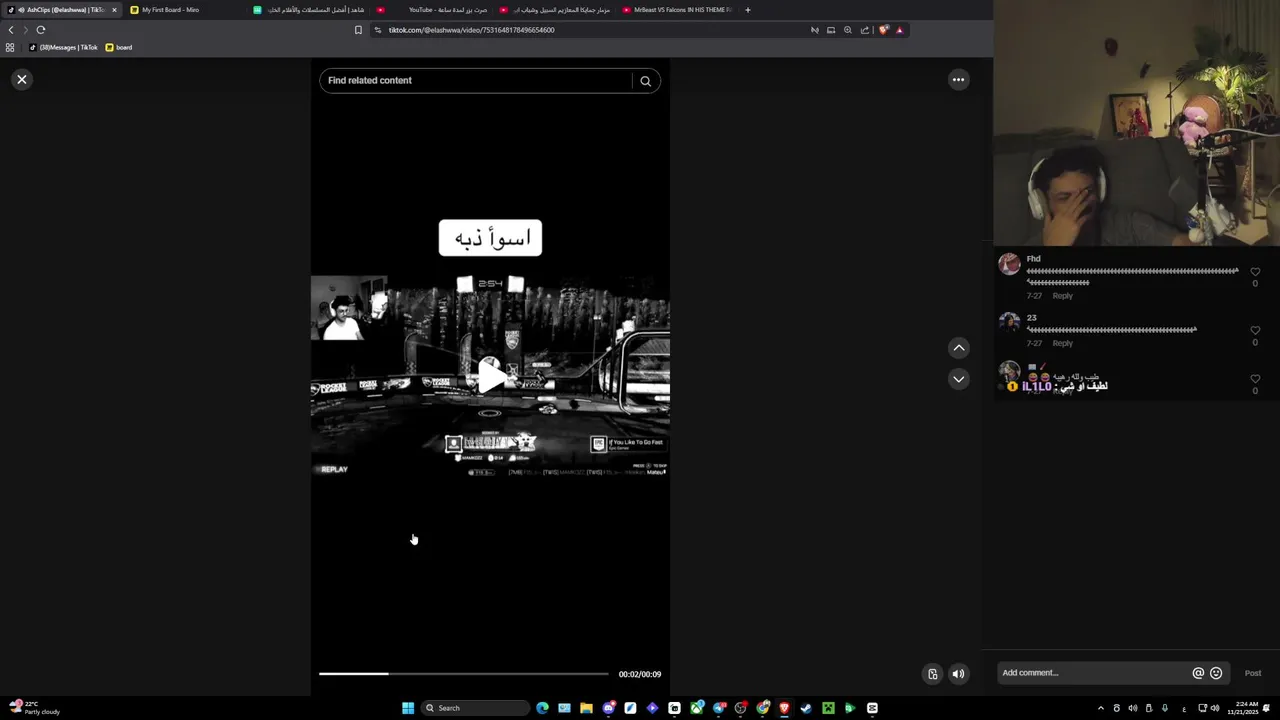Screen dimensions: 1280x720
Task: Show hidden system tray icons
Action: point(1101,708)
